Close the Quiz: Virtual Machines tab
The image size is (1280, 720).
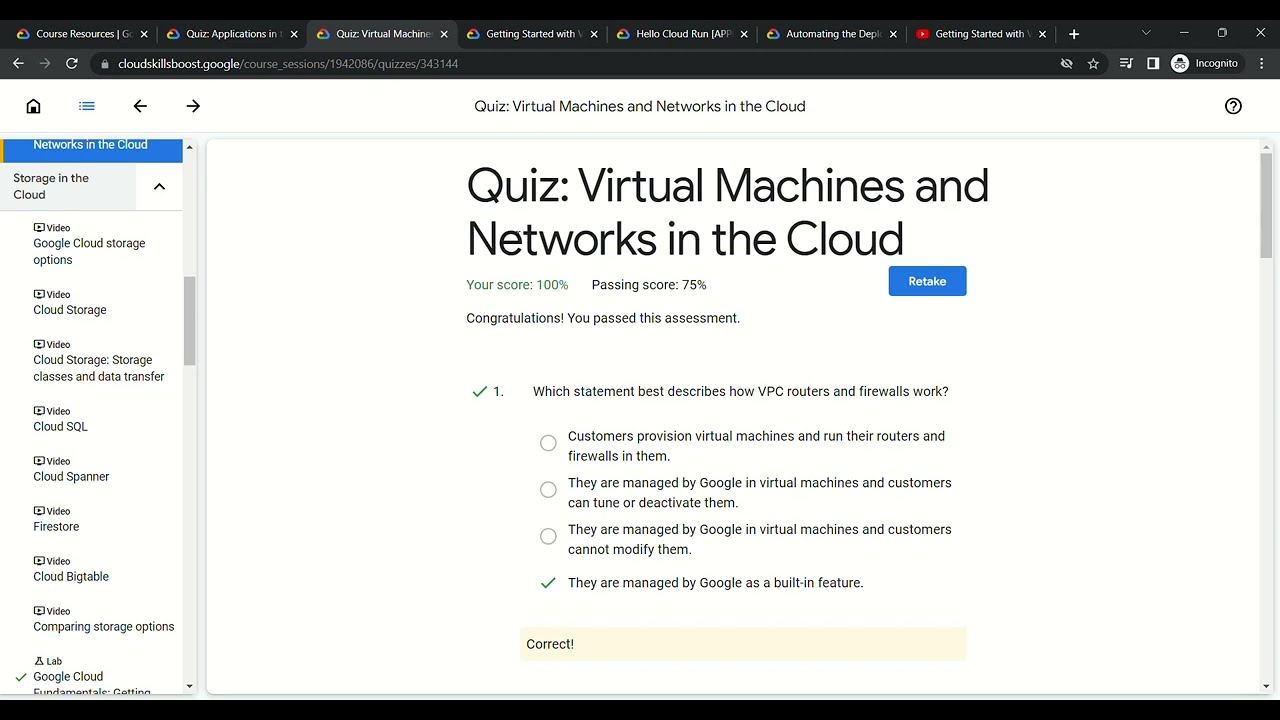(444, 34)
